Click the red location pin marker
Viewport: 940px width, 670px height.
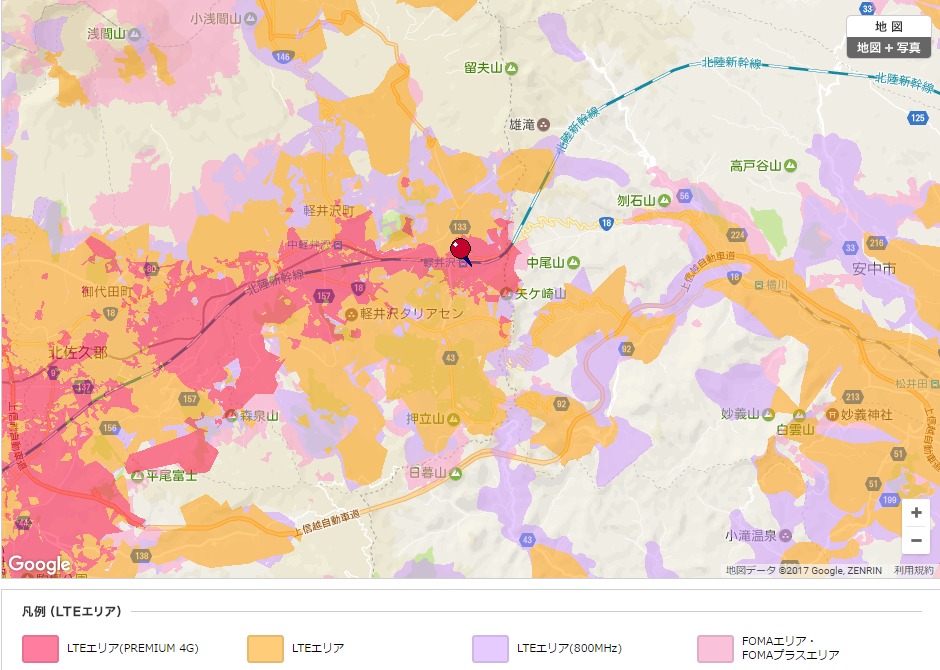coord(460,249)
